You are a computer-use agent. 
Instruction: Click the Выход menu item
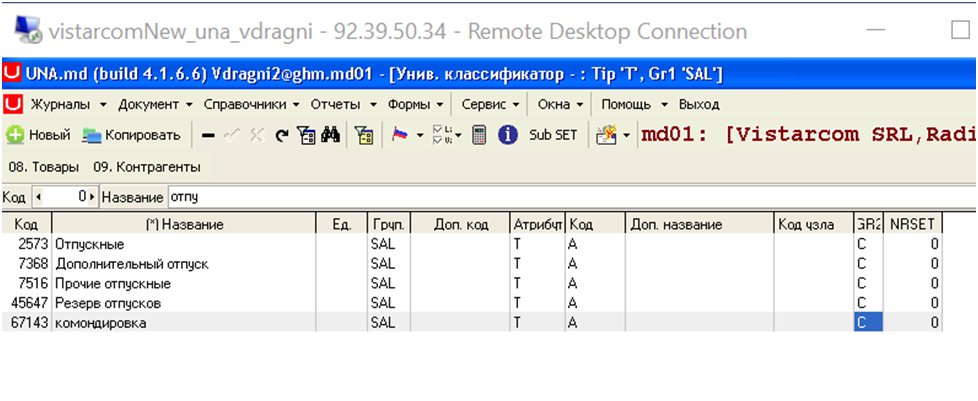pos(699,105)
